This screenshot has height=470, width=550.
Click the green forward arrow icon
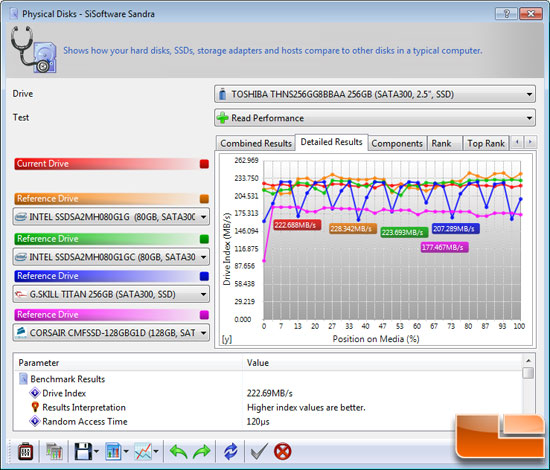(x=201, y=451)
